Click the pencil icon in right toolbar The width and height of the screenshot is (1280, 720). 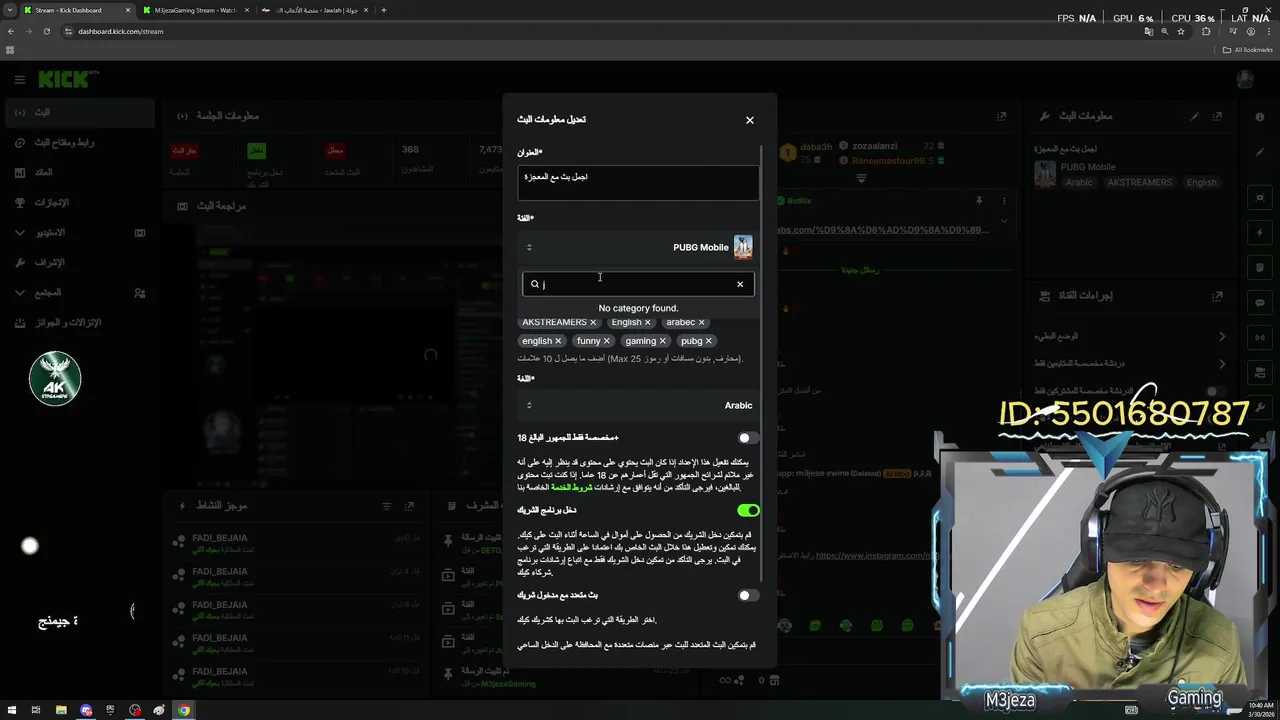[x=1259, y=152]
